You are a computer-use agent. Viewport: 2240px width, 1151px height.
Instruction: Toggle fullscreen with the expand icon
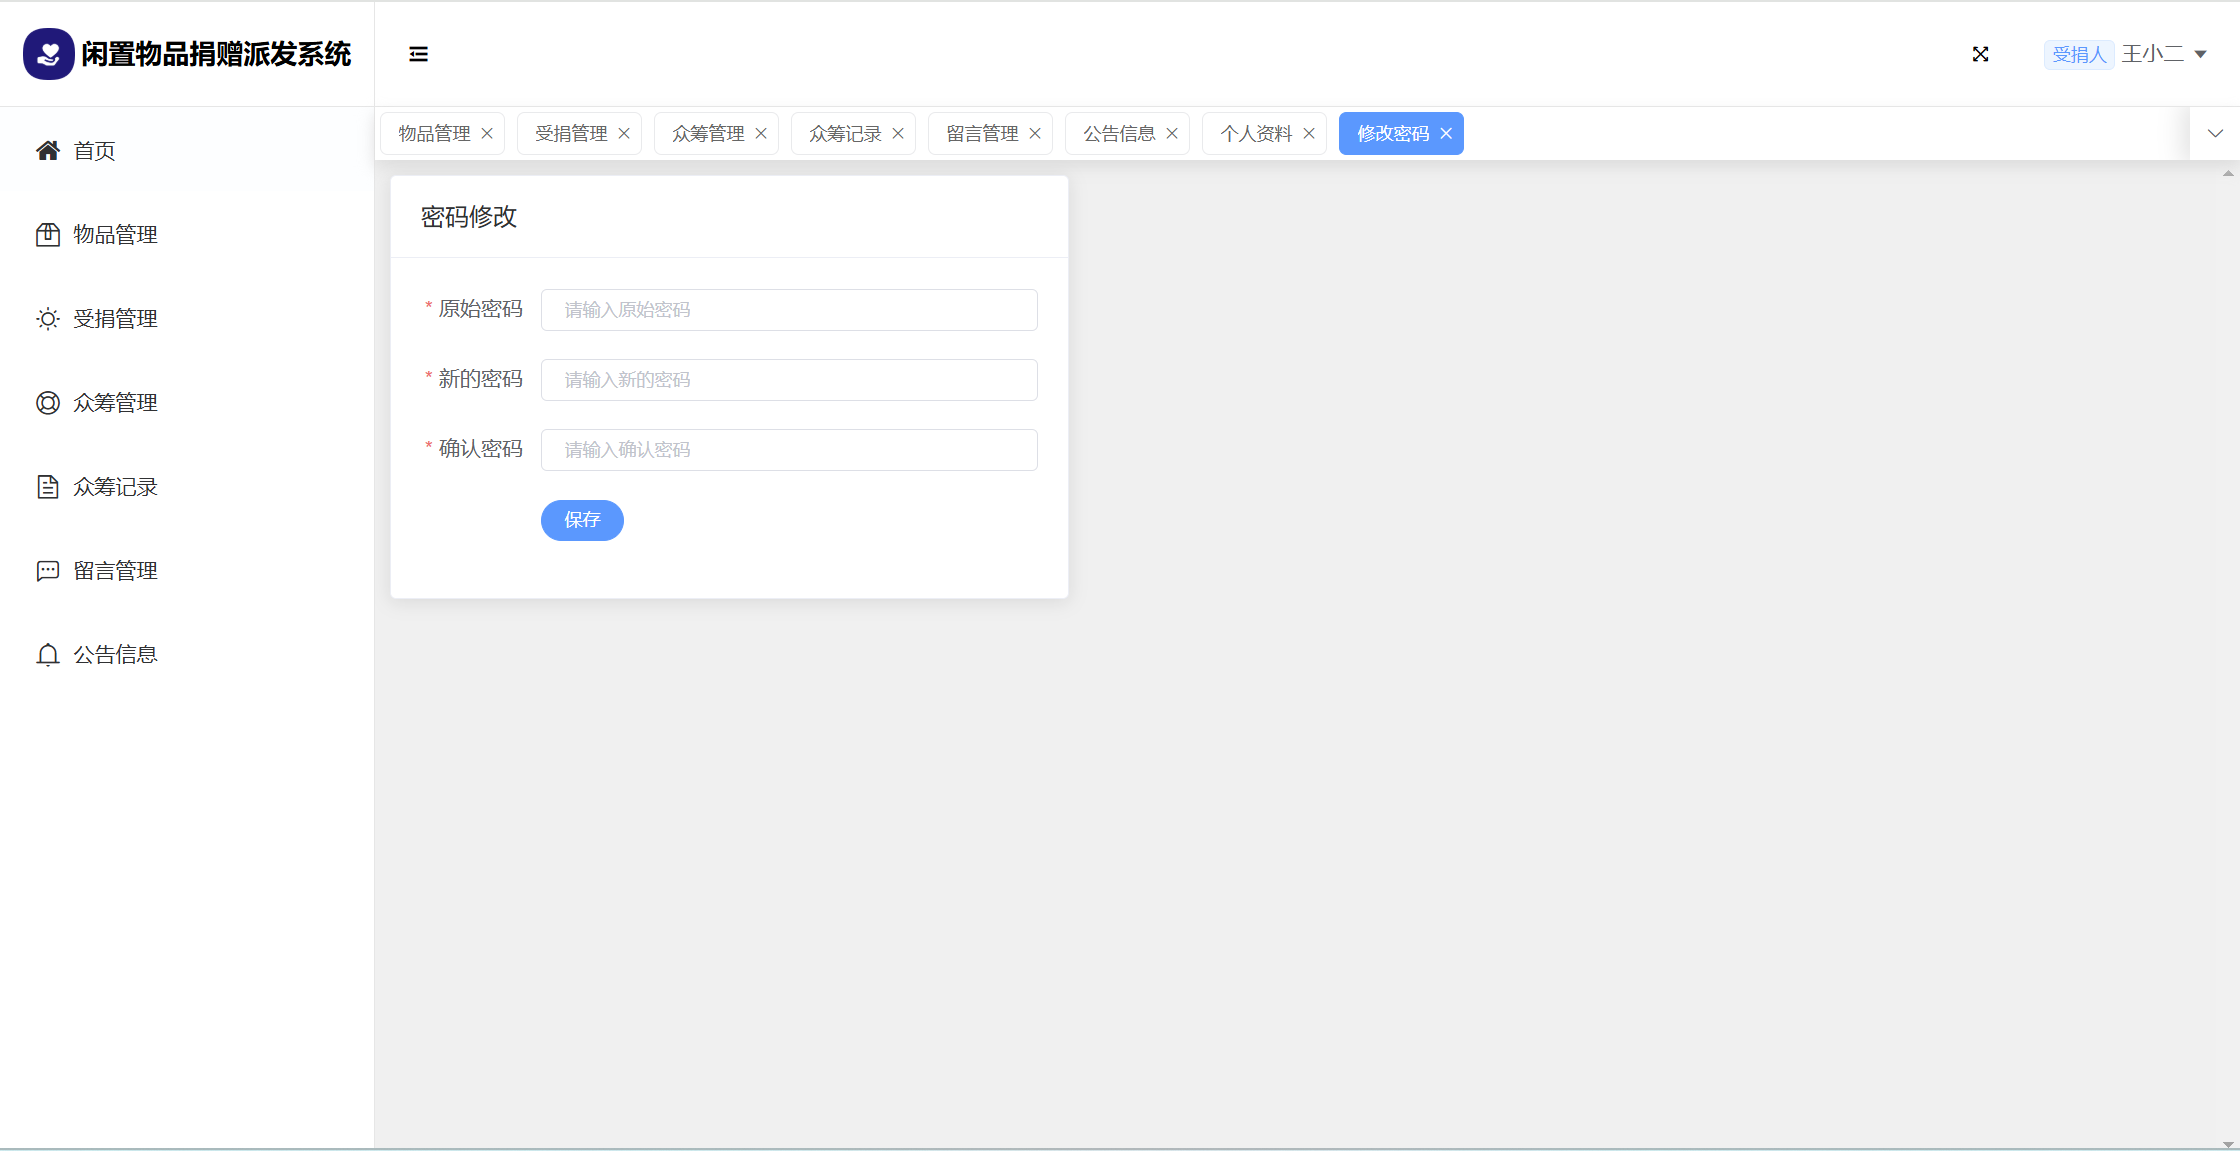point(1980,54)
